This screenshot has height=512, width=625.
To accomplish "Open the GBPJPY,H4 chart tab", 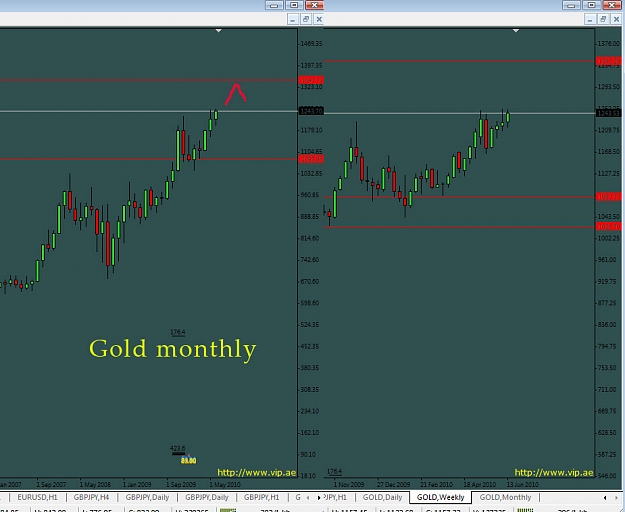I will [91, 497].
